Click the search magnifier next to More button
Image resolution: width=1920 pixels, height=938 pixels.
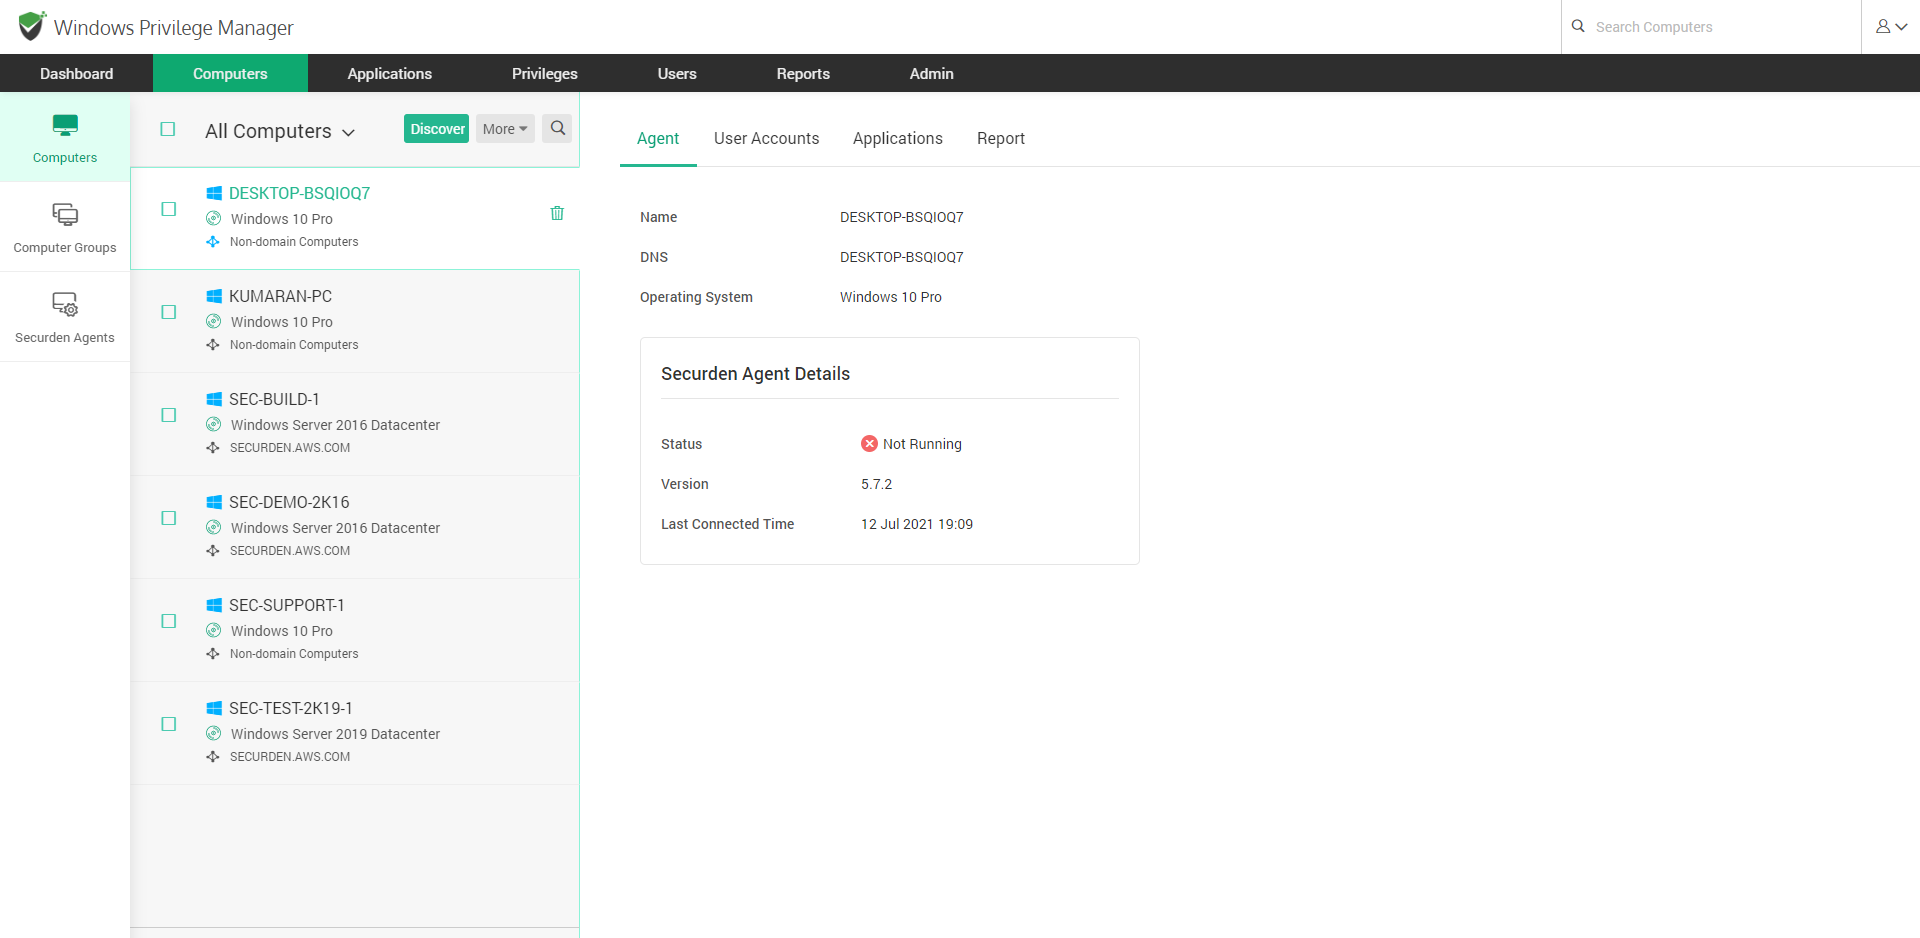click(x=557, y=128)
